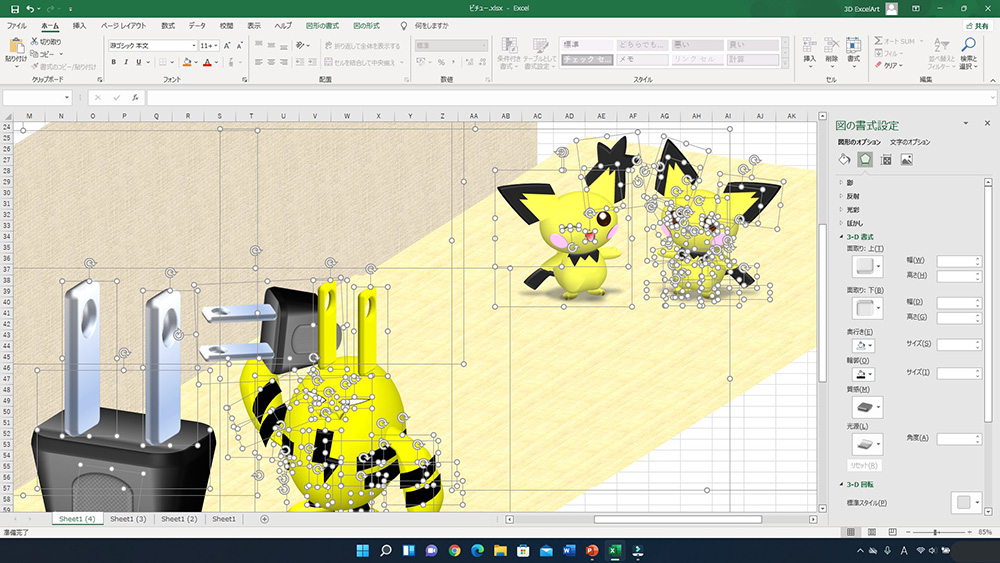Viewport: 1000px width, 563px height.
Task: Open the Picture tab icon in format pane
Action: (x=906, y=160)
